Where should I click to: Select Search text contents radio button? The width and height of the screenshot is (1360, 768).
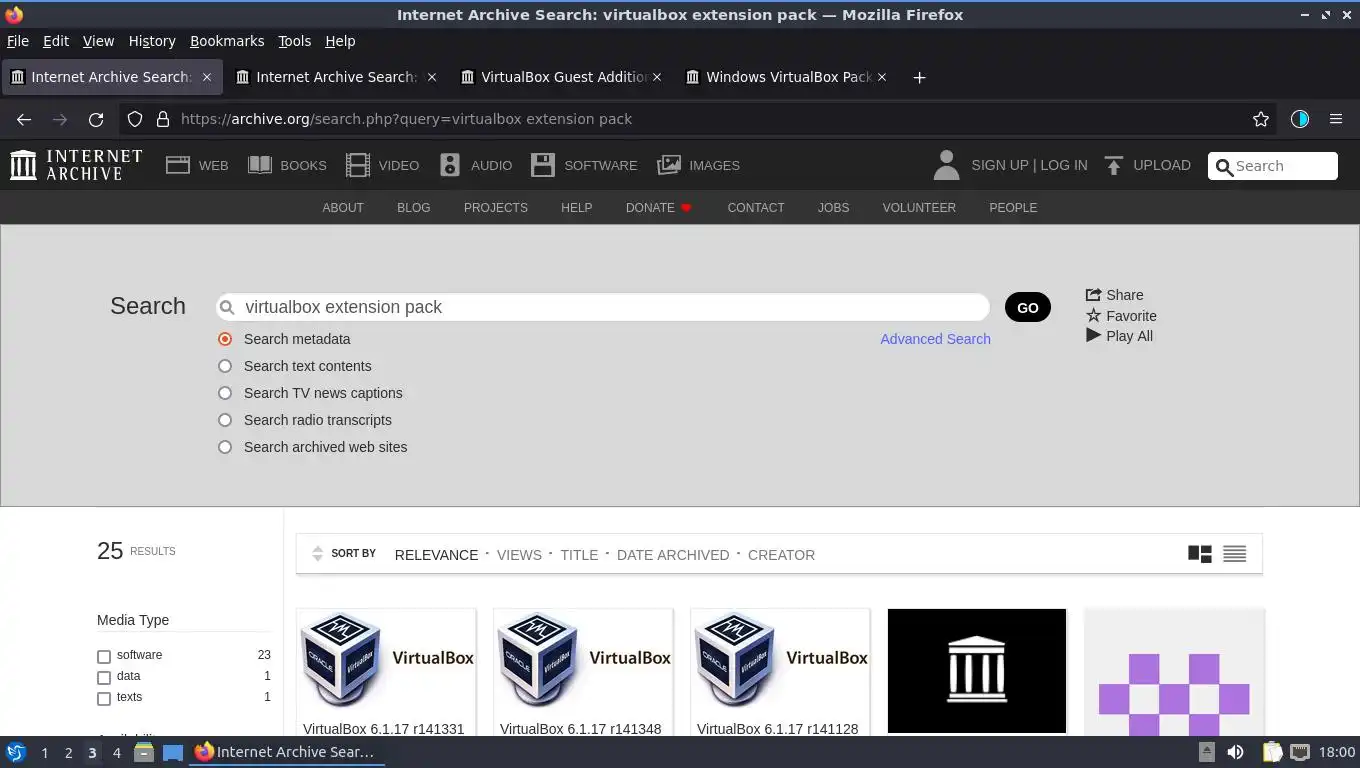[x=225, y=366]
